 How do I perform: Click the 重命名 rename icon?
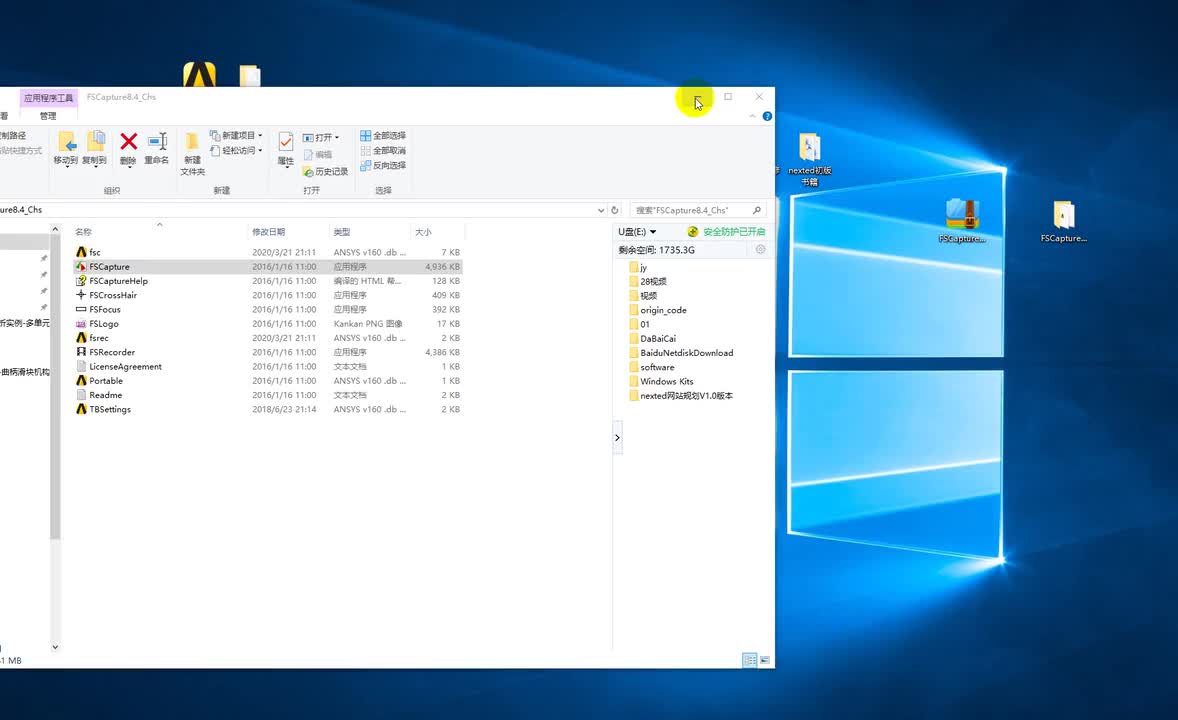coord(156,147)
